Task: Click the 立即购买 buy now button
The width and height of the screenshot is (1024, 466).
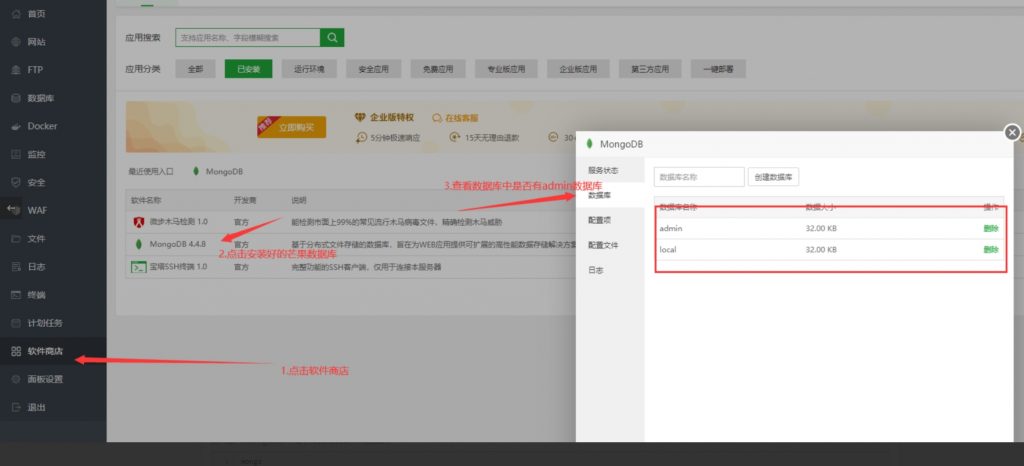Action: 292,127
